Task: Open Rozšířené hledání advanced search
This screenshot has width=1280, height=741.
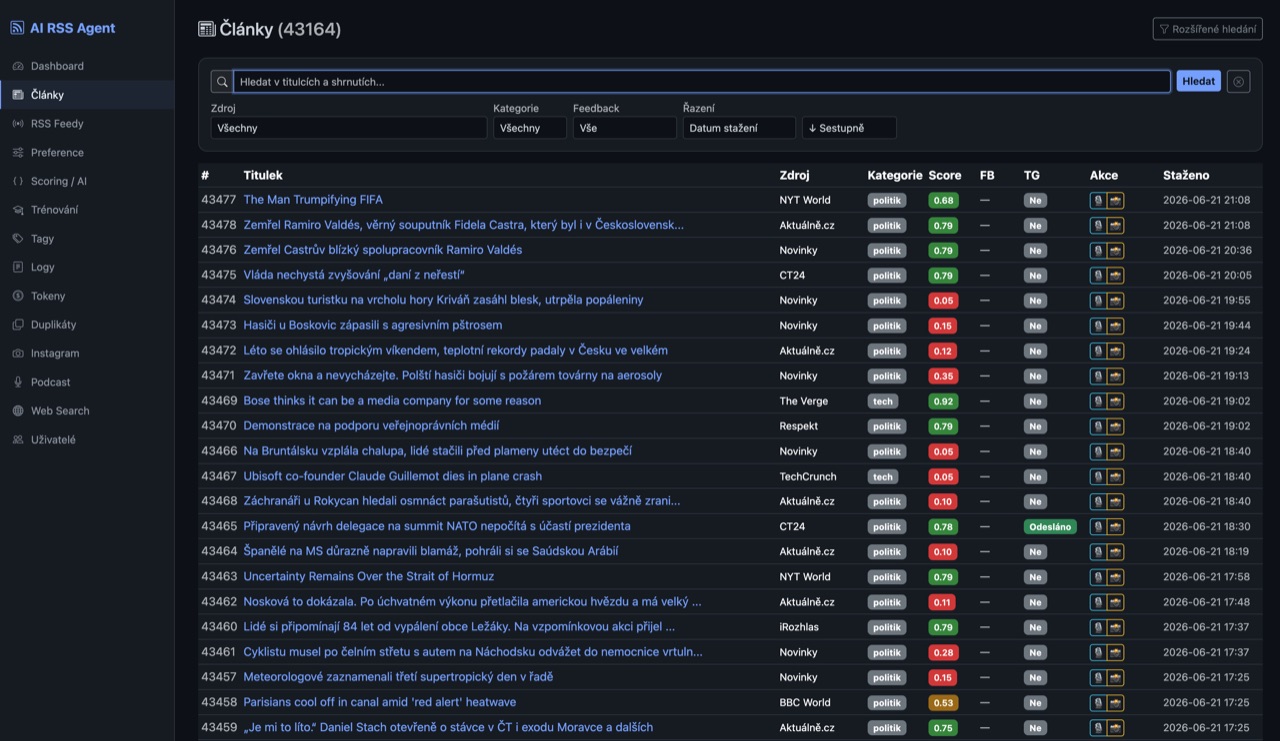Action: click(1207, 29)
